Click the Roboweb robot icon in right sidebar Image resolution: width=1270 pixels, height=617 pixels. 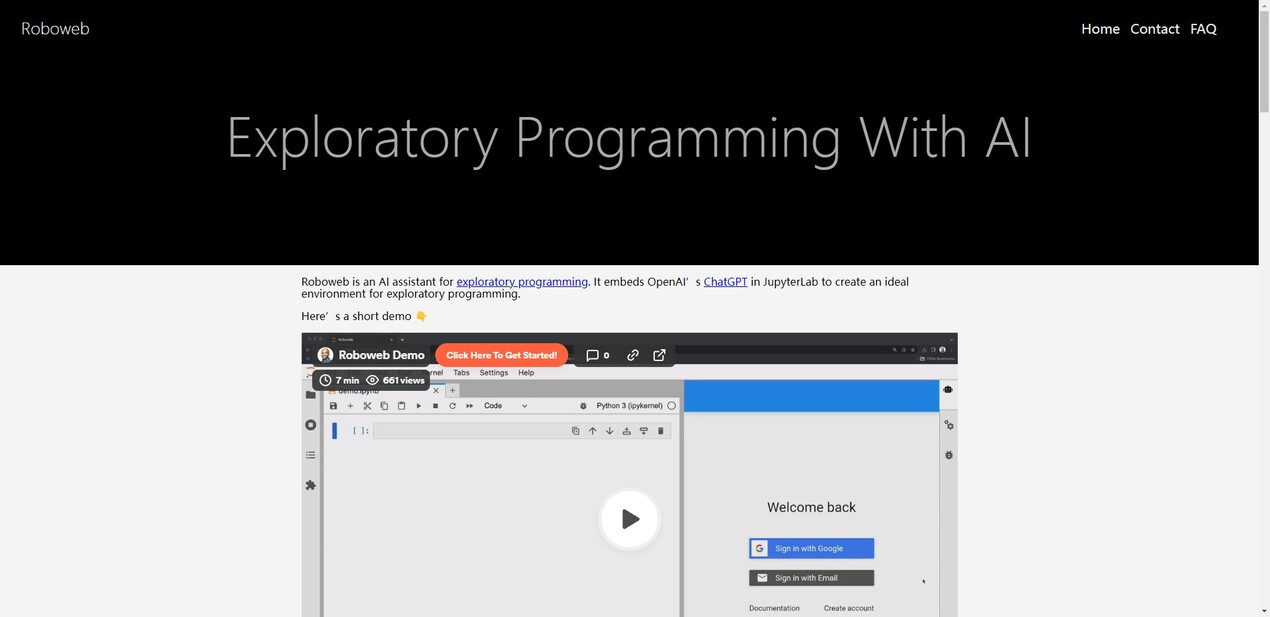(948, 390)
